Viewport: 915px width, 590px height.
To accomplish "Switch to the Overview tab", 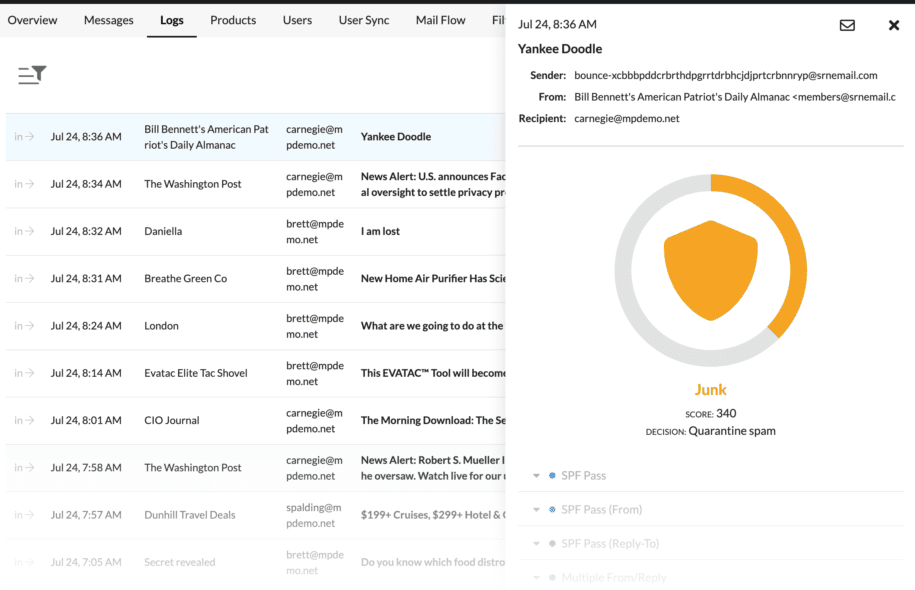I will coord(33,20).
